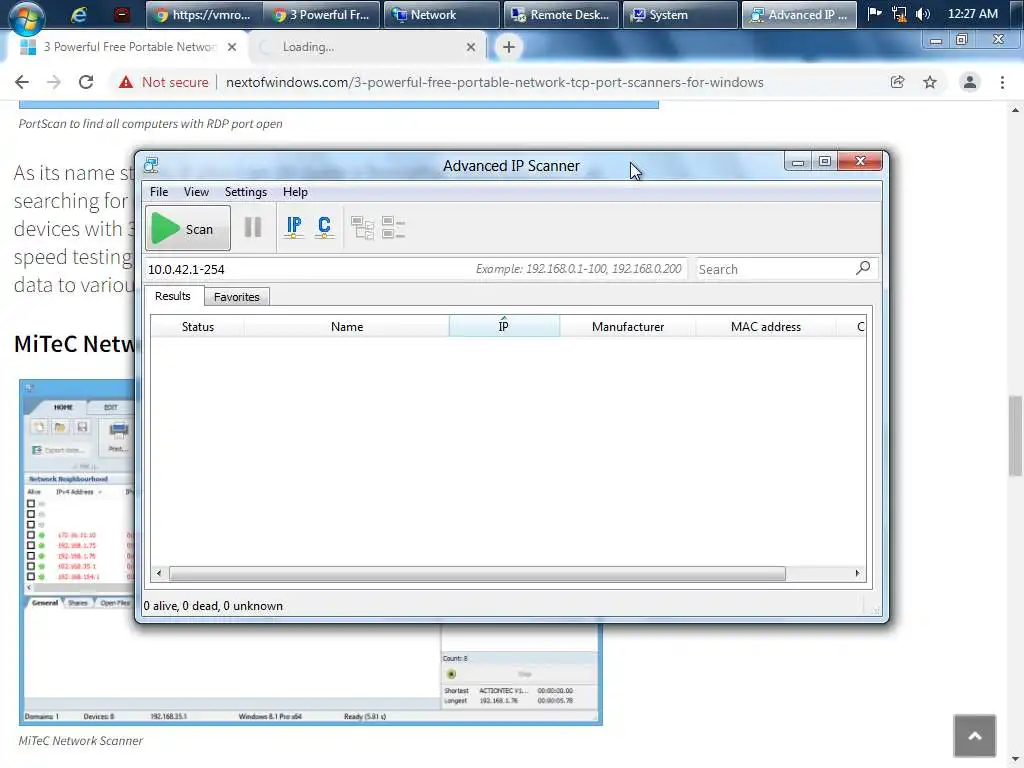Start scan with the green Scan button

[x=187, y=229]
